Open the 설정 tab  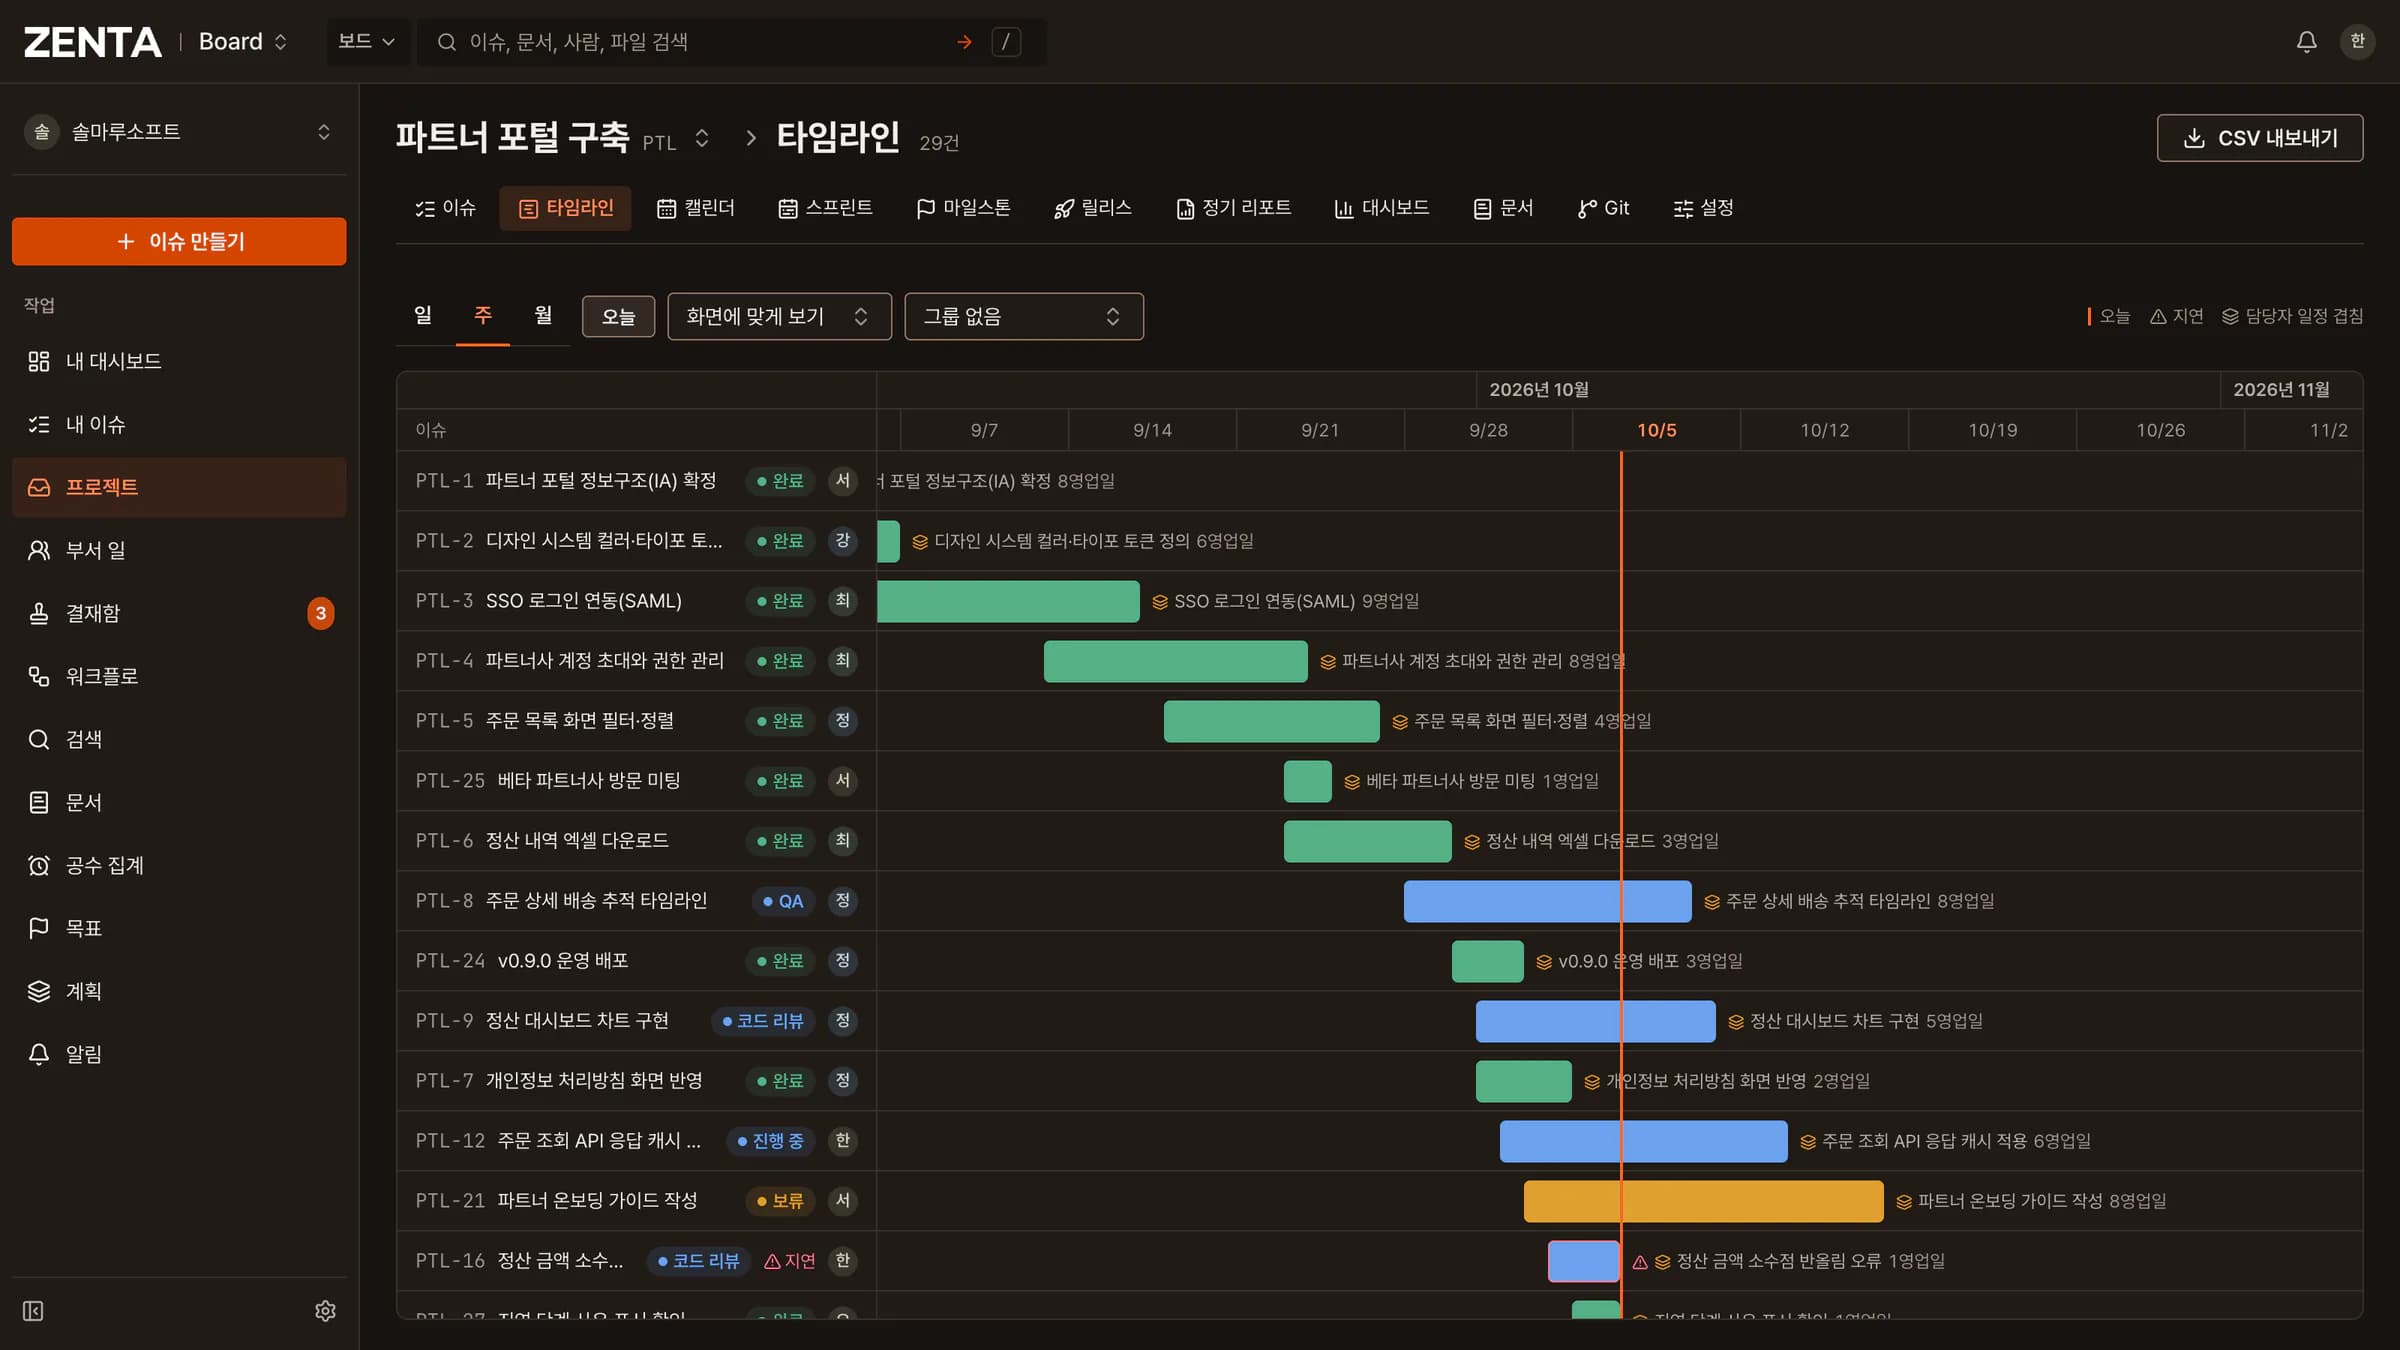[1704, 208]
